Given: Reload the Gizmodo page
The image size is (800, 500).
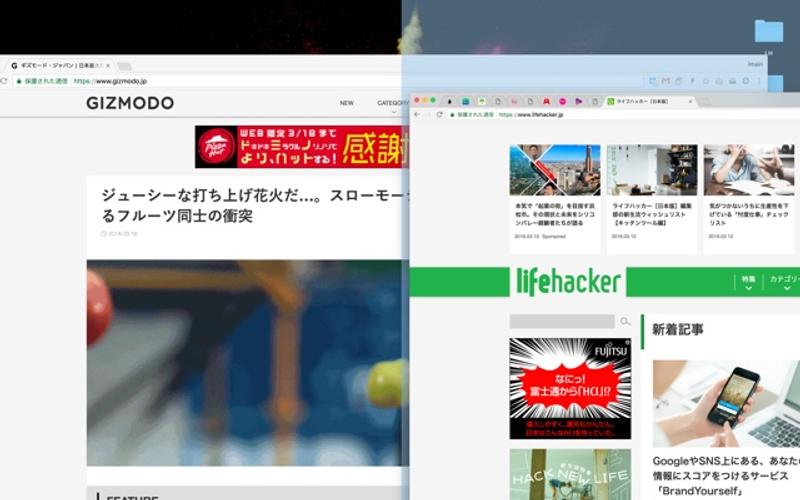Looking at the screenshot, I should pos(3,81).
